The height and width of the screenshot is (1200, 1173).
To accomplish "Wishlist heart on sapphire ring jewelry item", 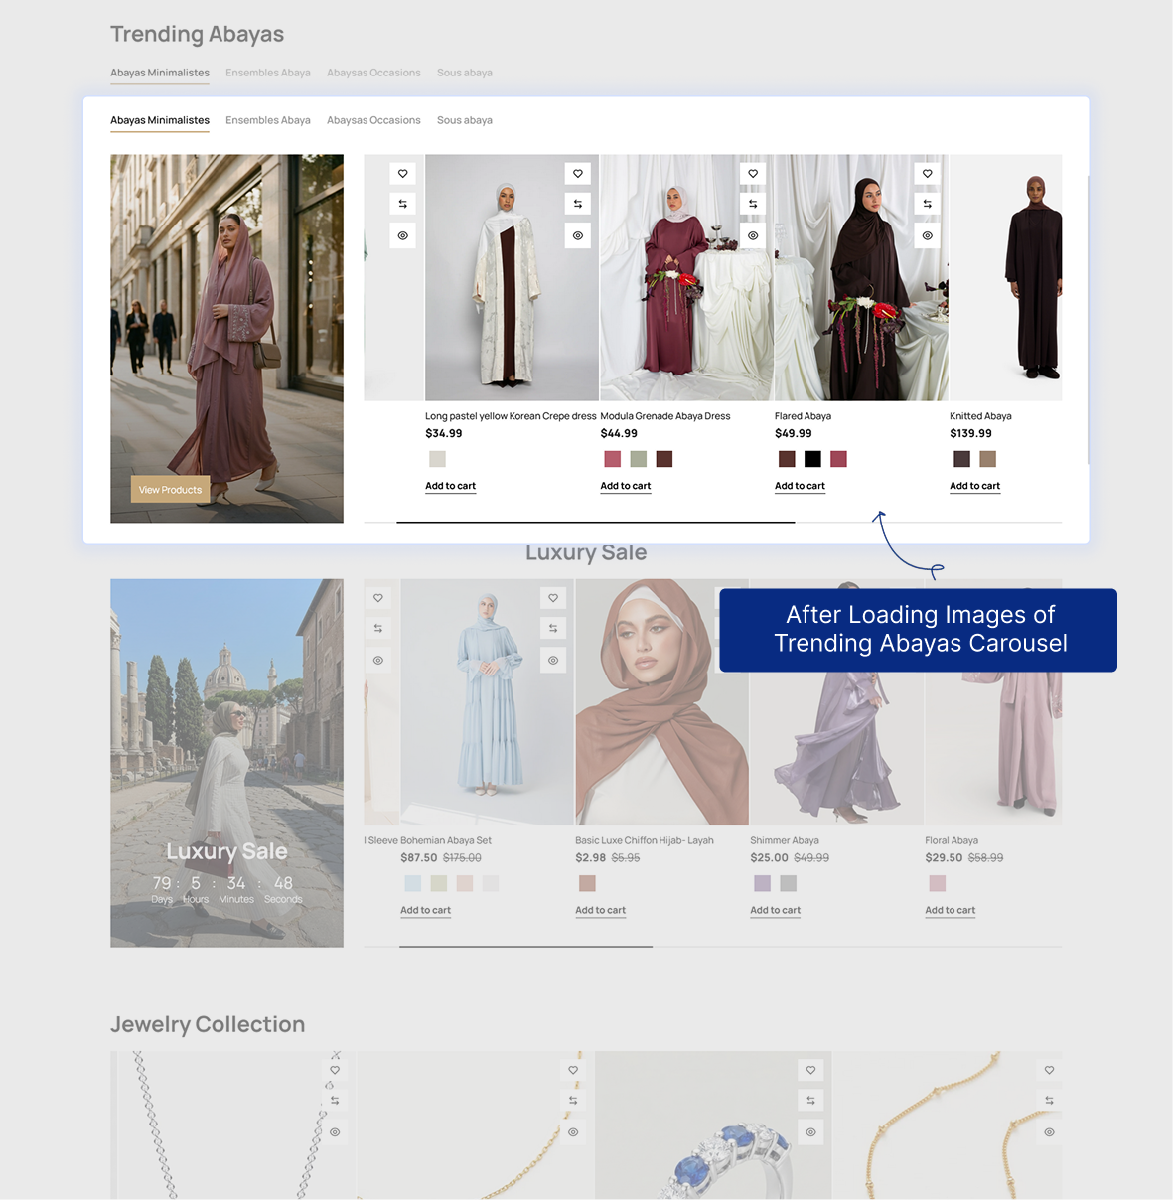I will pyautogui.click(x=811, y=1070).
